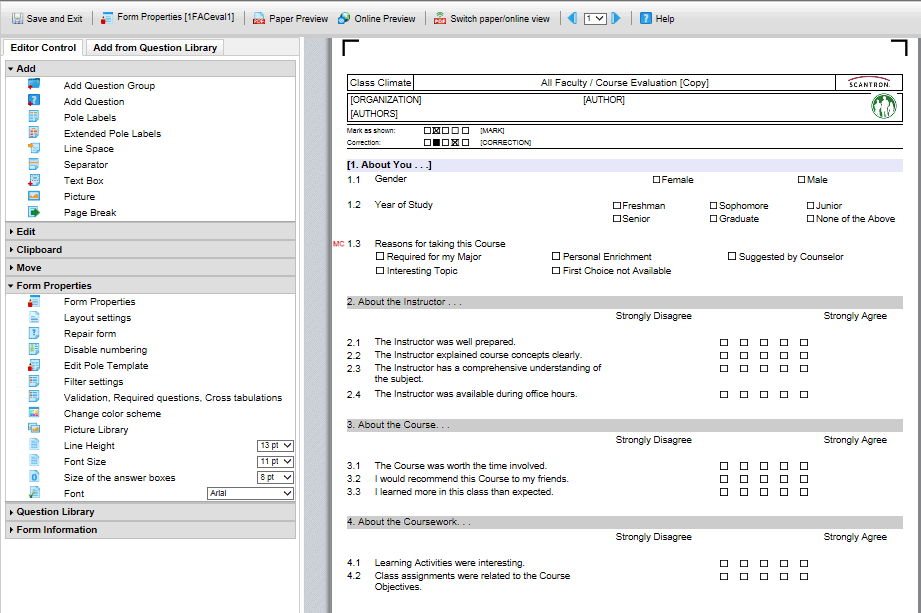
Task: Open the Font family dropdown showing Arial
Action: tap(251, 493)
